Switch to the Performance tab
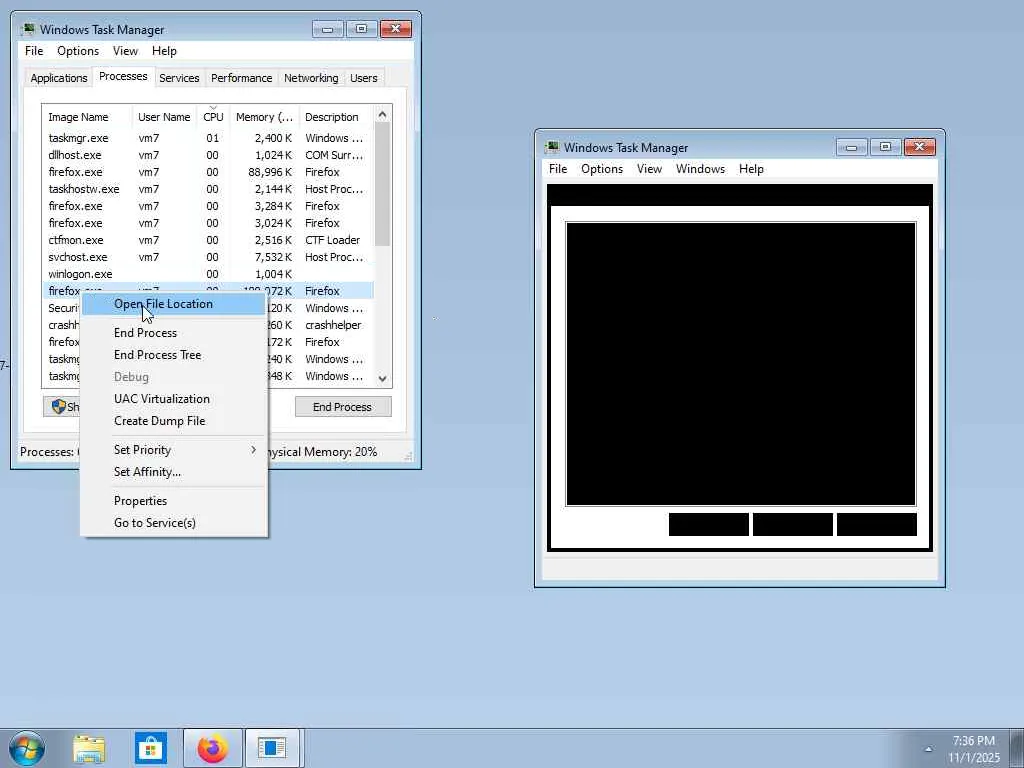The width and height of the screenshot is (1024, 768). tap(241, 78)
